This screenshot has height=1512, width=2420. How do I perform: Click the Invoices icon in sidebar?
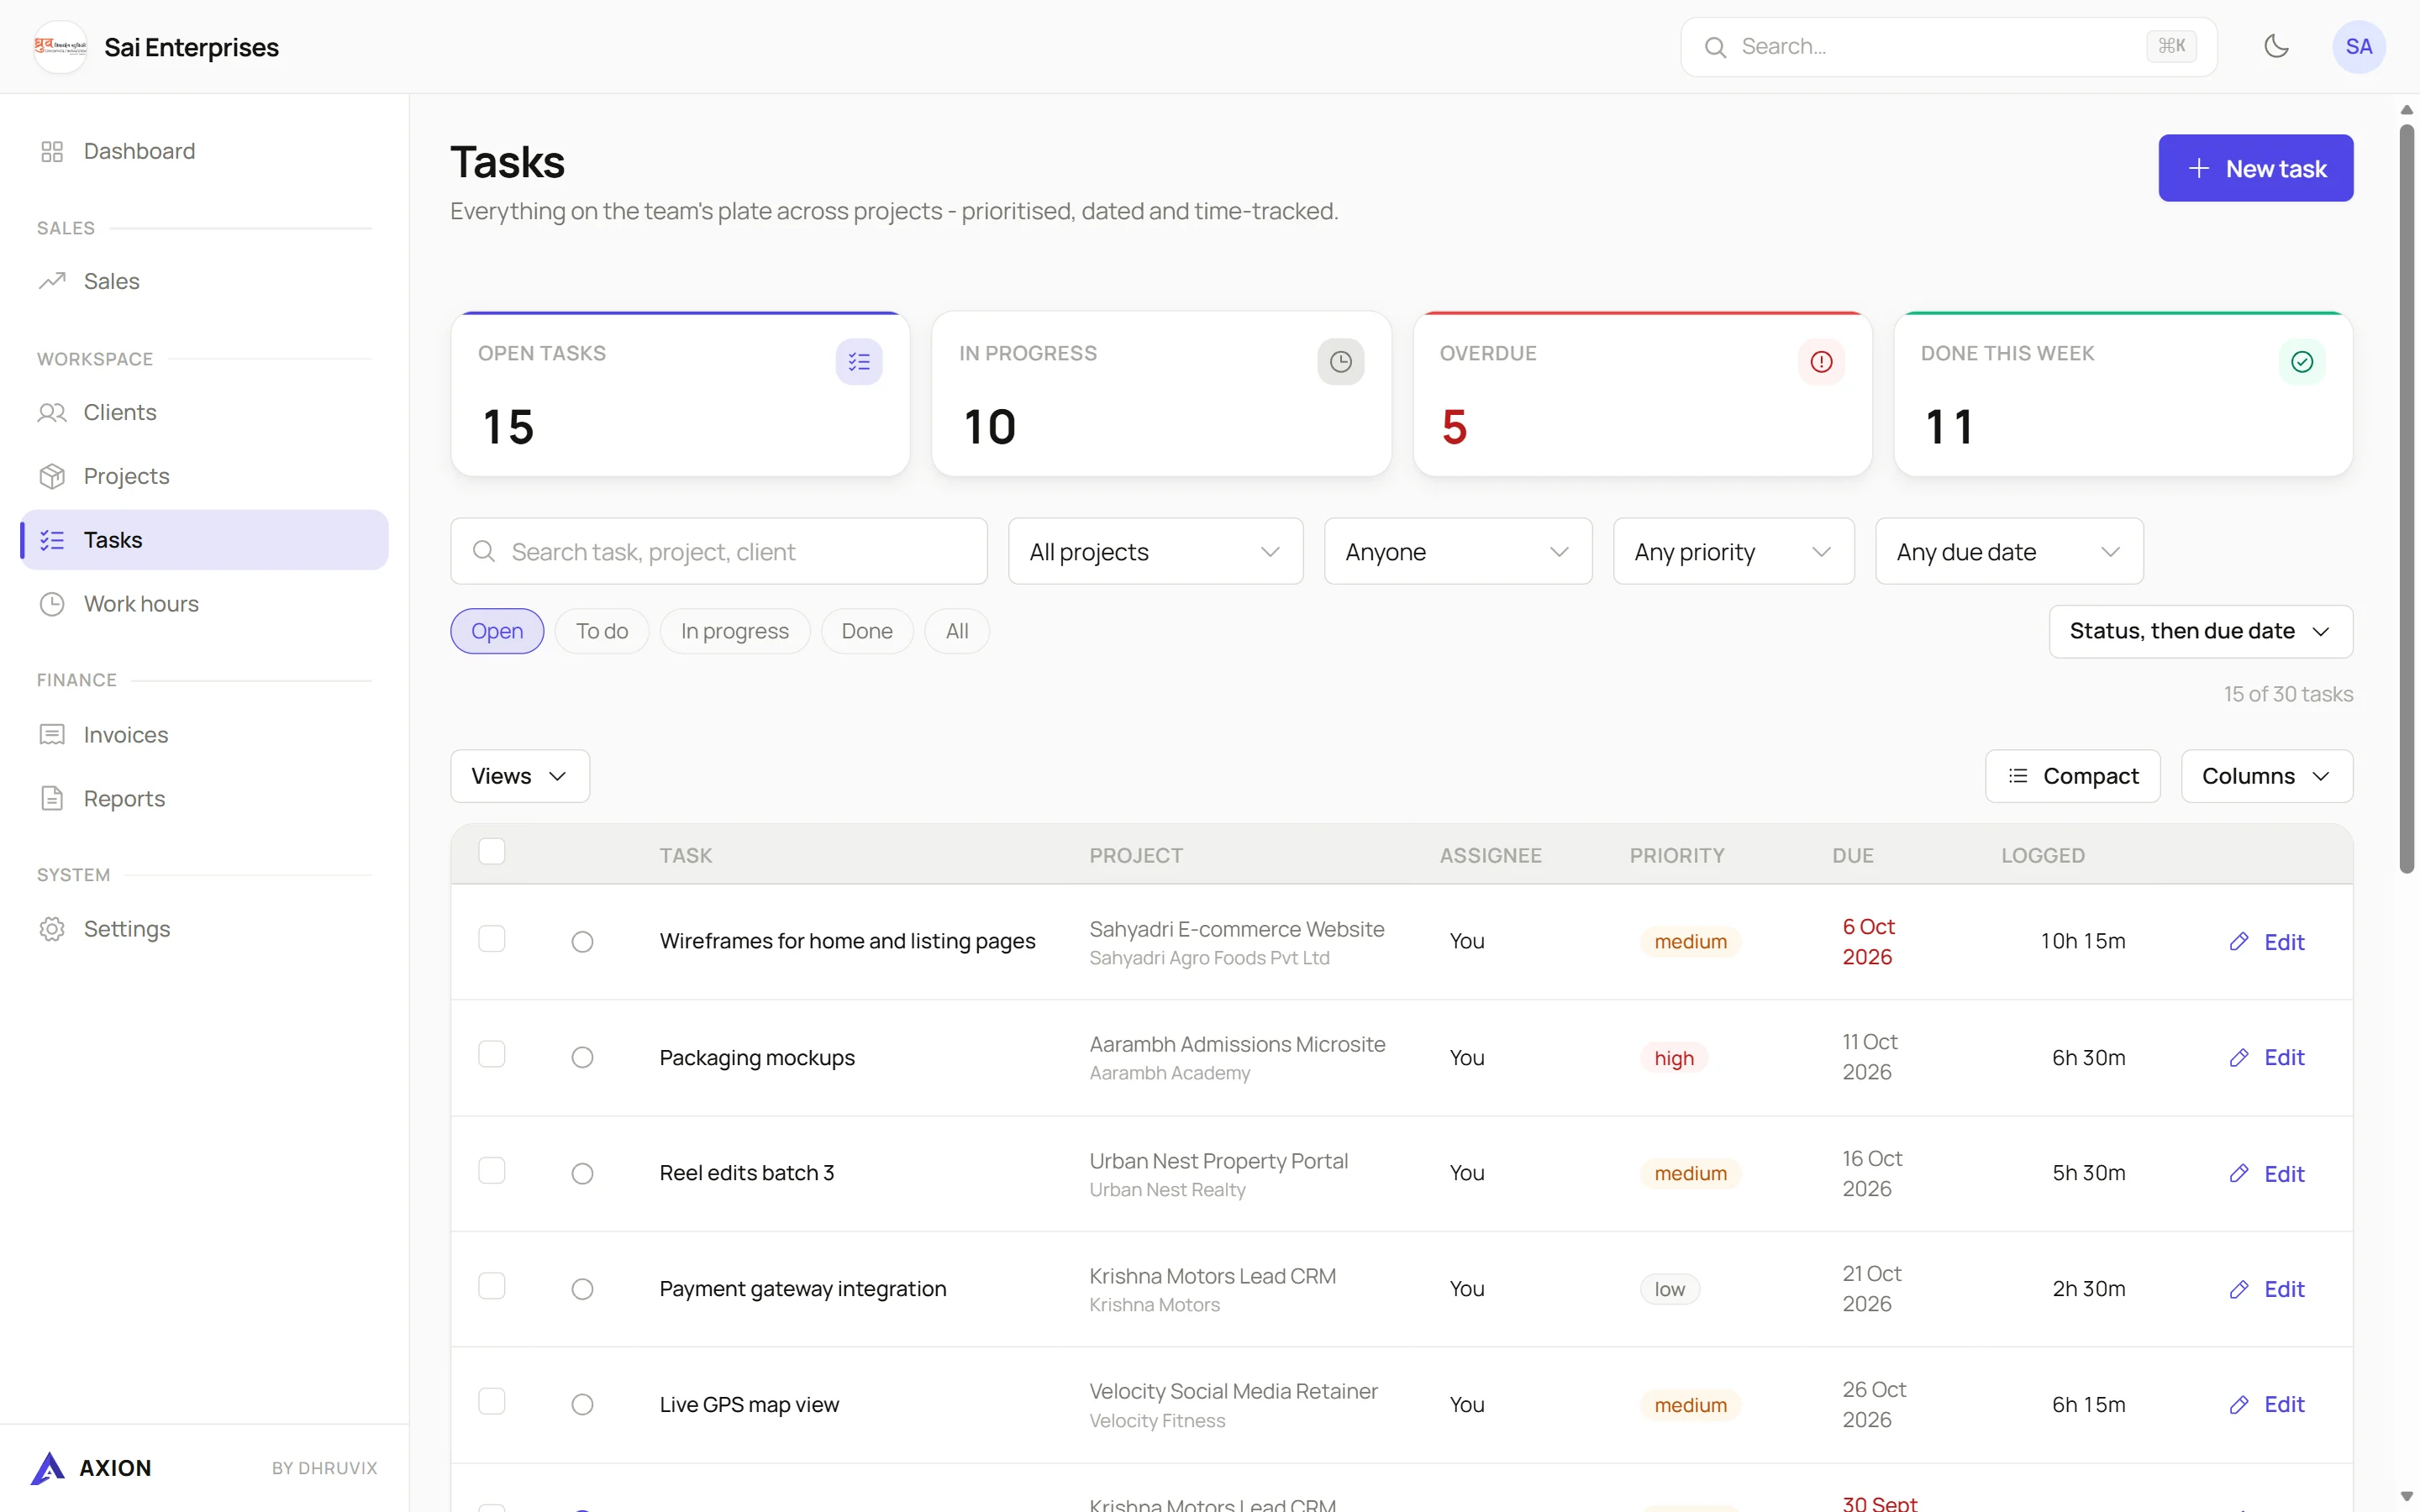(x=52, y=735)
